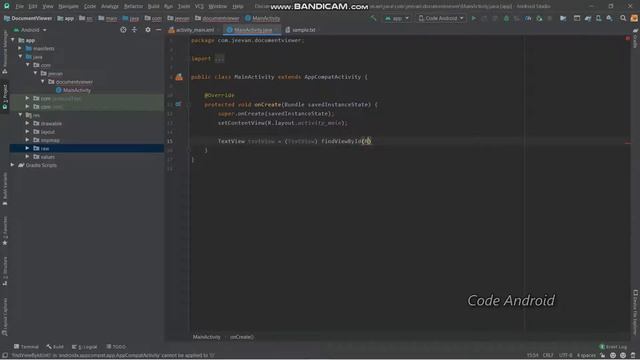Open the Build menu
Image resolution: width=640 pixels, height=360 pixels.
pos(153,6)
